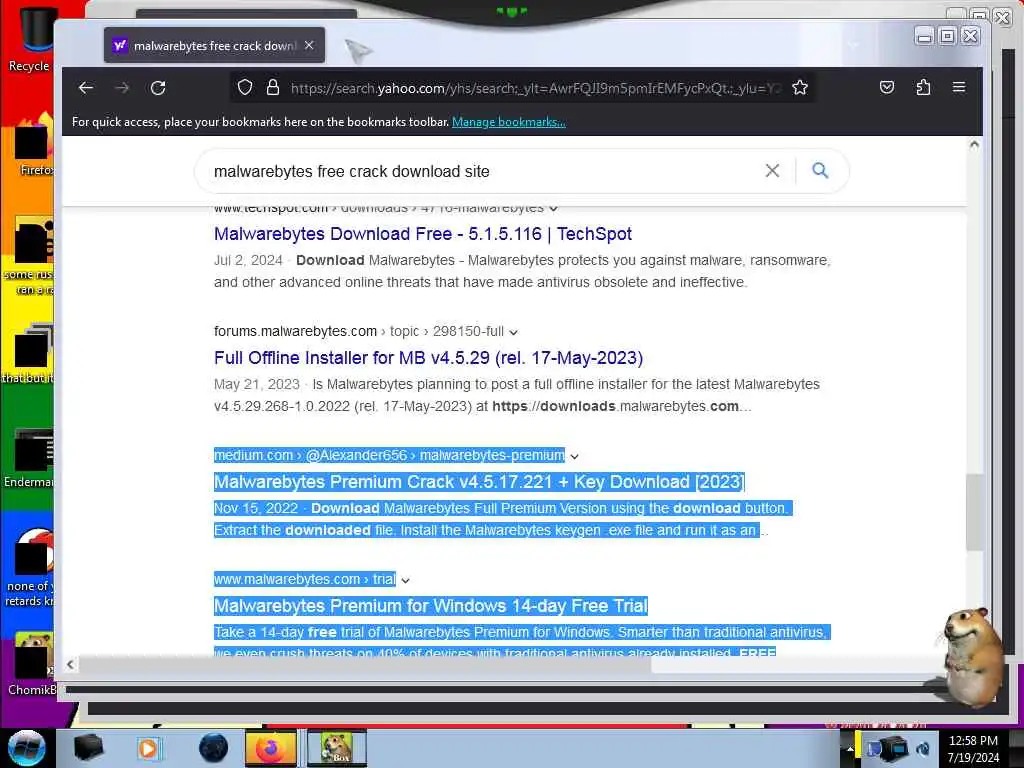
Task: Open the hamster Box taskbar item
Action: click(x=337, y=748)
